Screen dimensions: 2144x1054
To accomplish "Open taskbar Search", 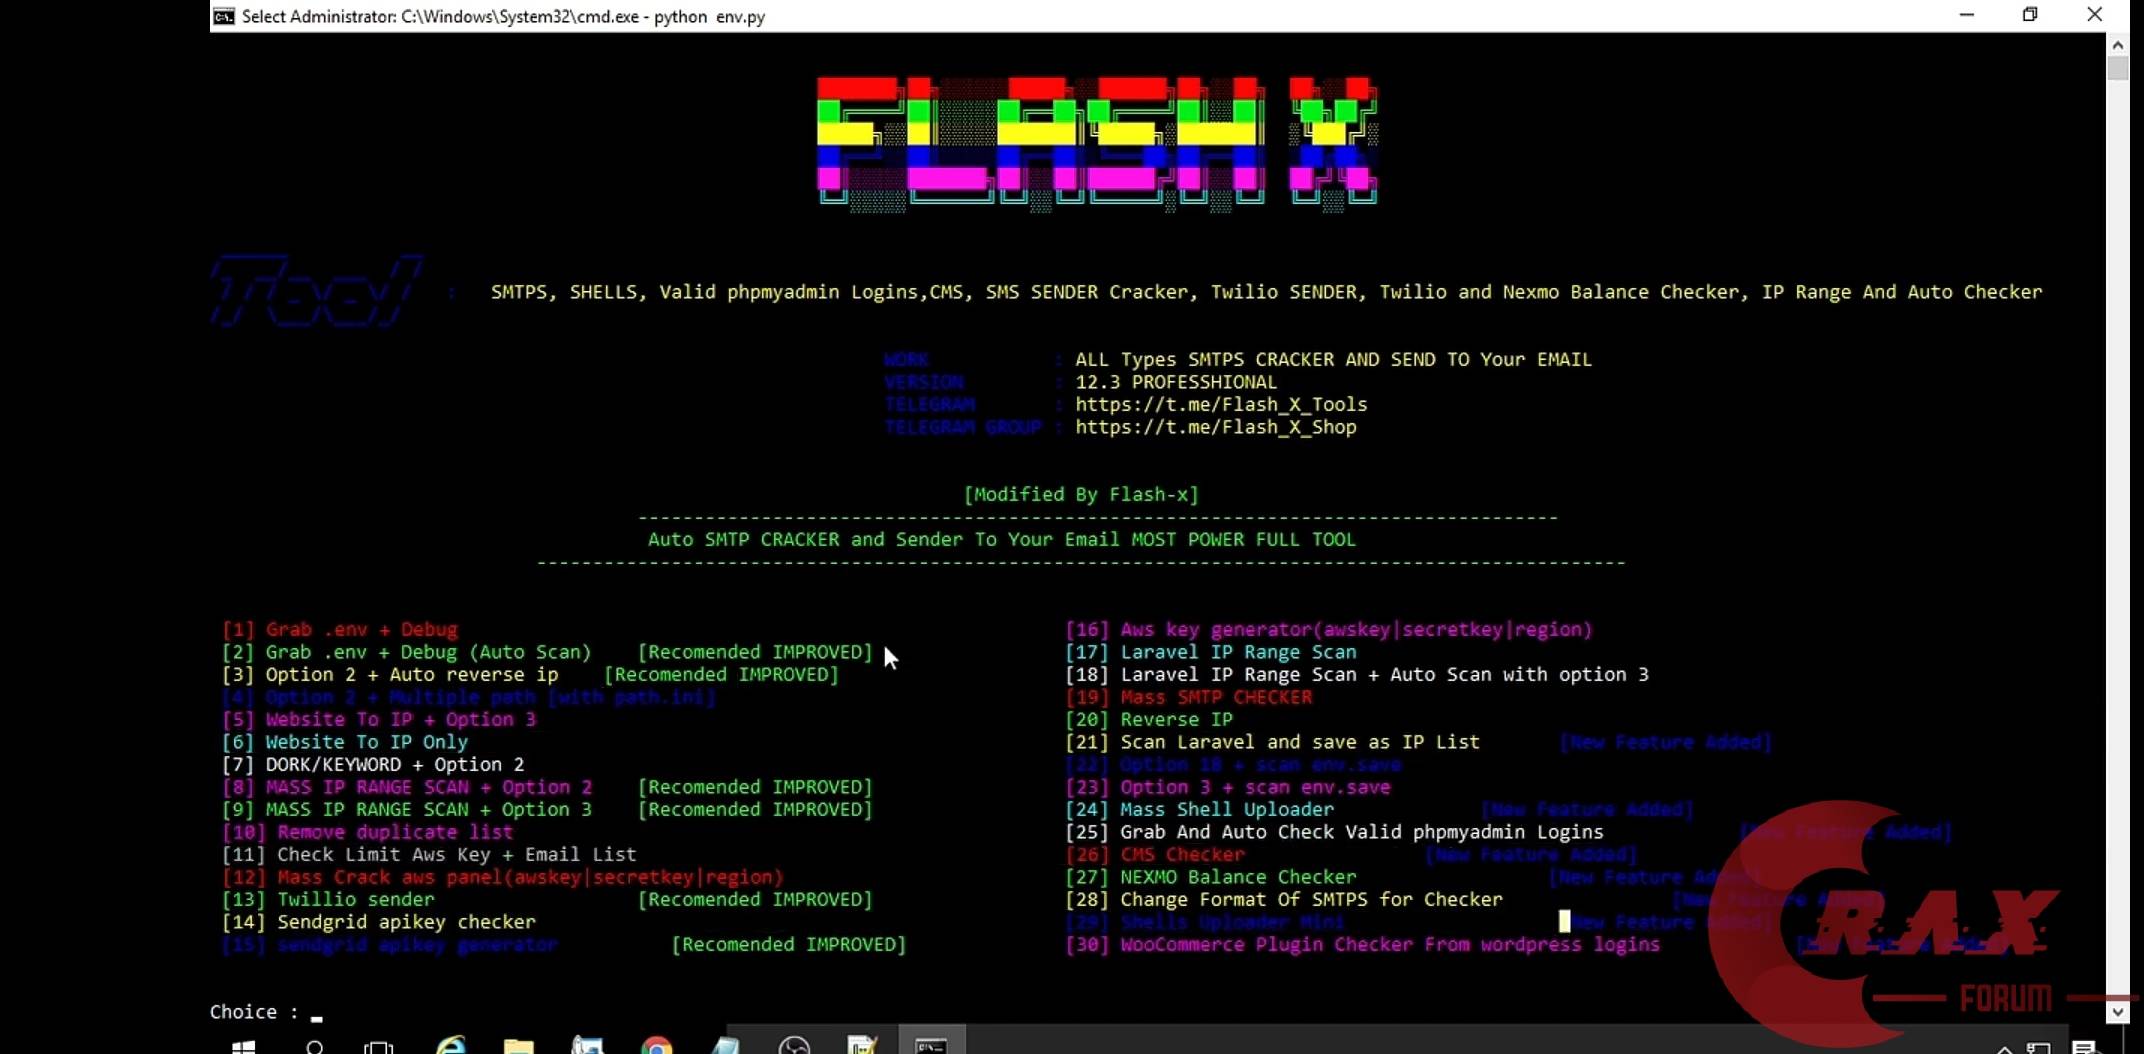I will click(x=314, y=1047).
